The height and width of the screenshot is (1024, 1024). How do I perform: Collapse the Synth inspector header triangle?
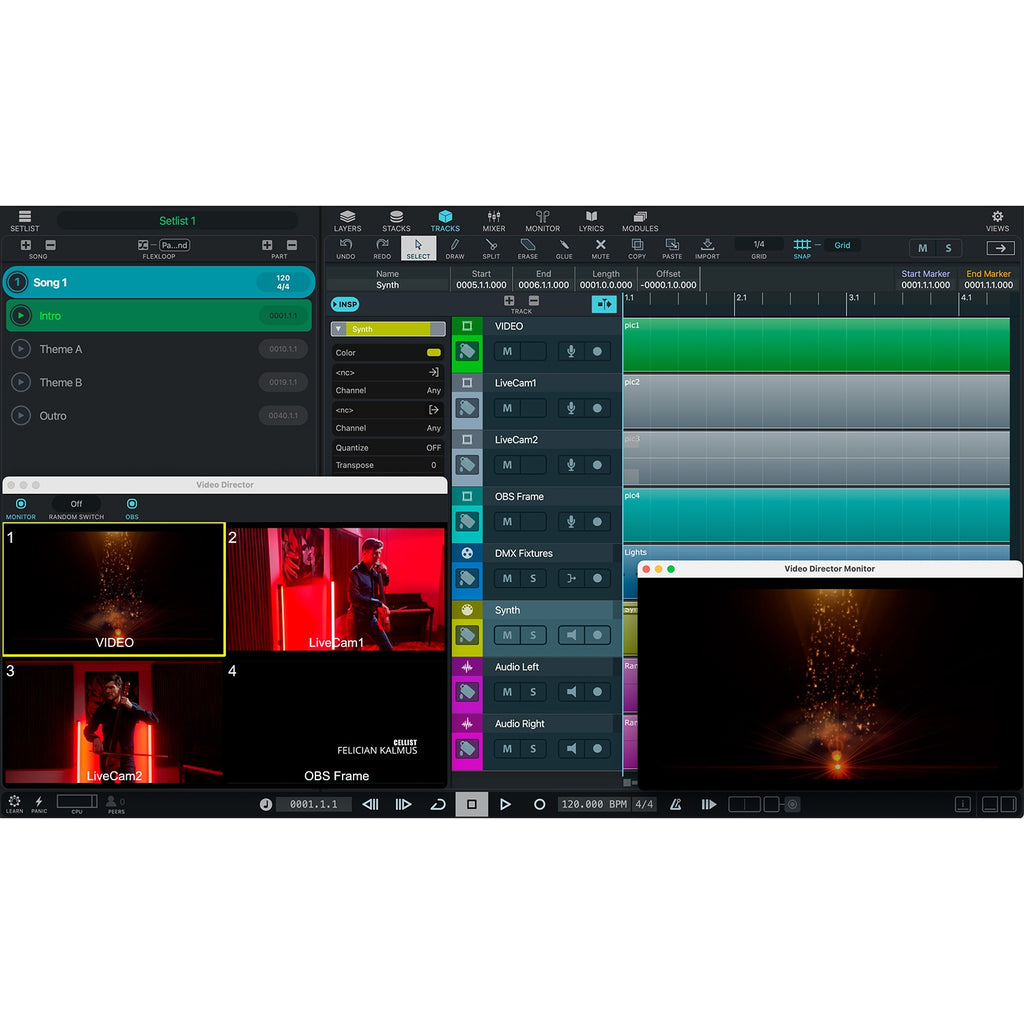point(338,329)
